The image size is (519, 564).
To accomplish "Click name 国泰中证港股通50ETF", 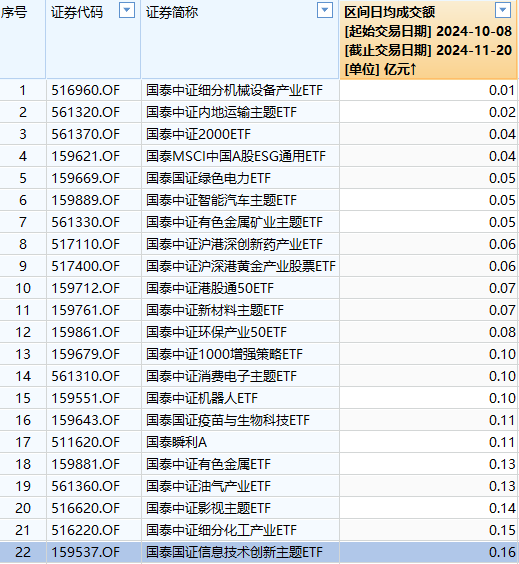I will click(x=210, y=288).
